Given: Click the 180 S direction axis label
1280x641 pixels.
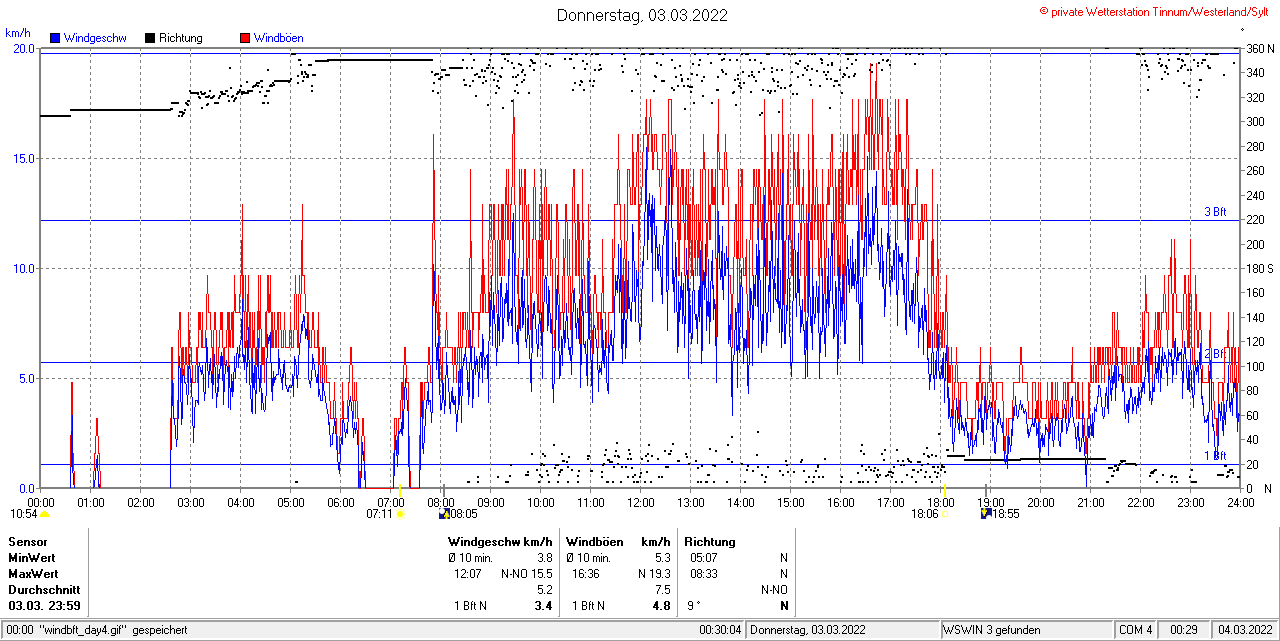Looking at the screenshot, I should pos(1259,268).
